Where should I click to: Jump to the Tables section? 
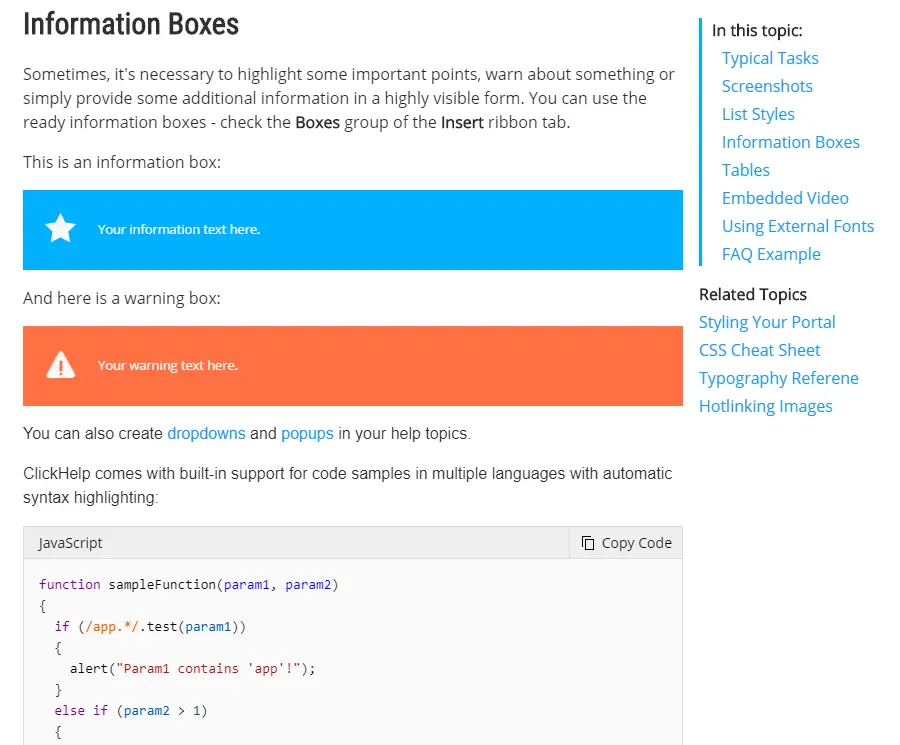tap(746, 170)
